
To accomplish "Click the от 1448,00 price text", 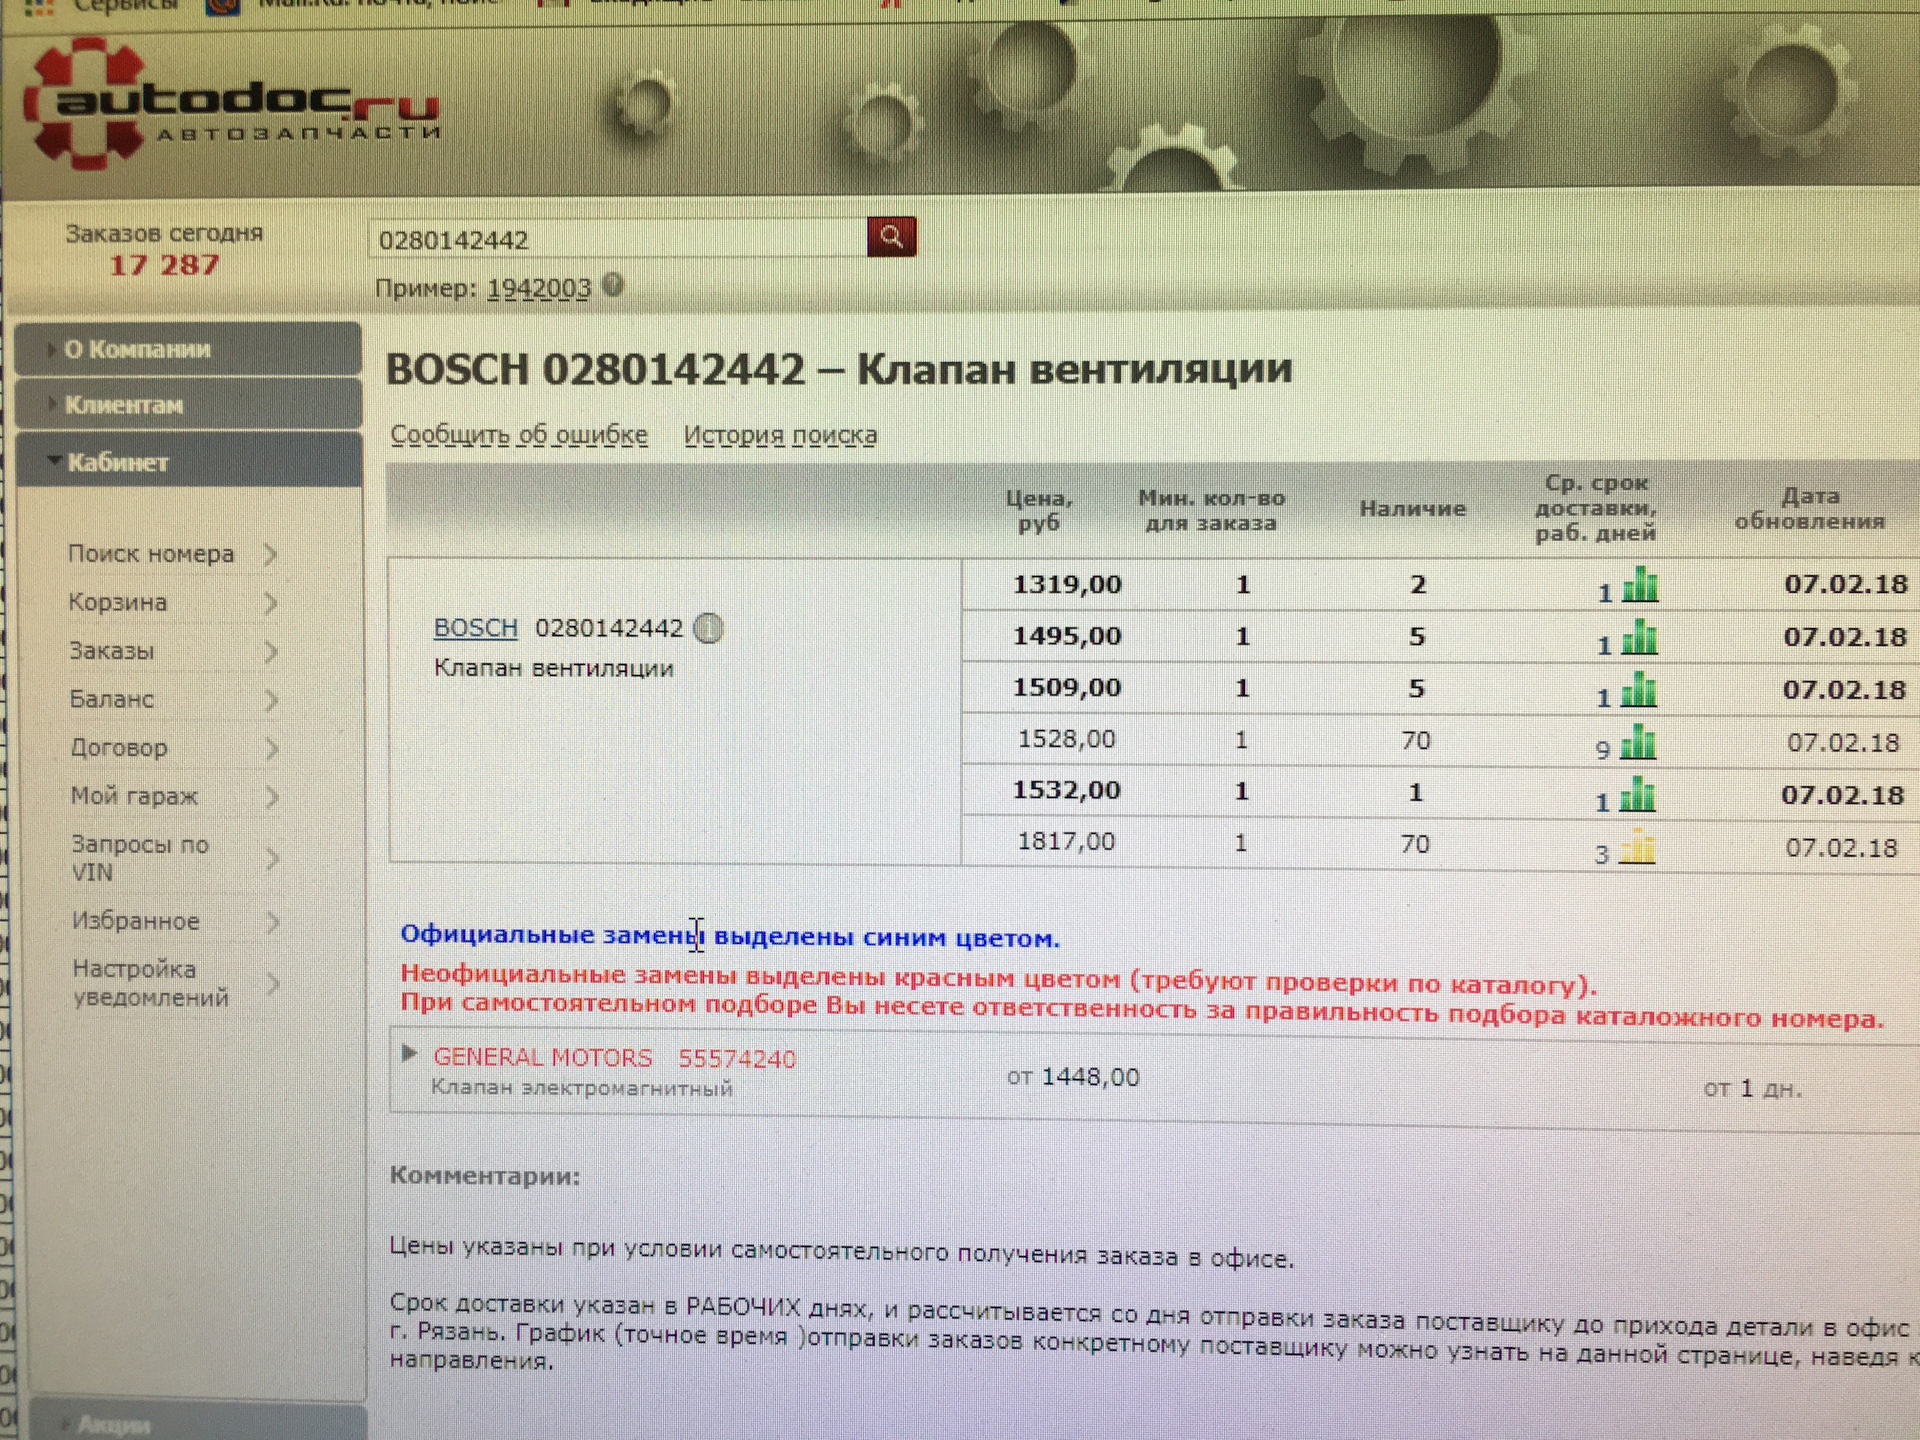I will point(1073,1077).
